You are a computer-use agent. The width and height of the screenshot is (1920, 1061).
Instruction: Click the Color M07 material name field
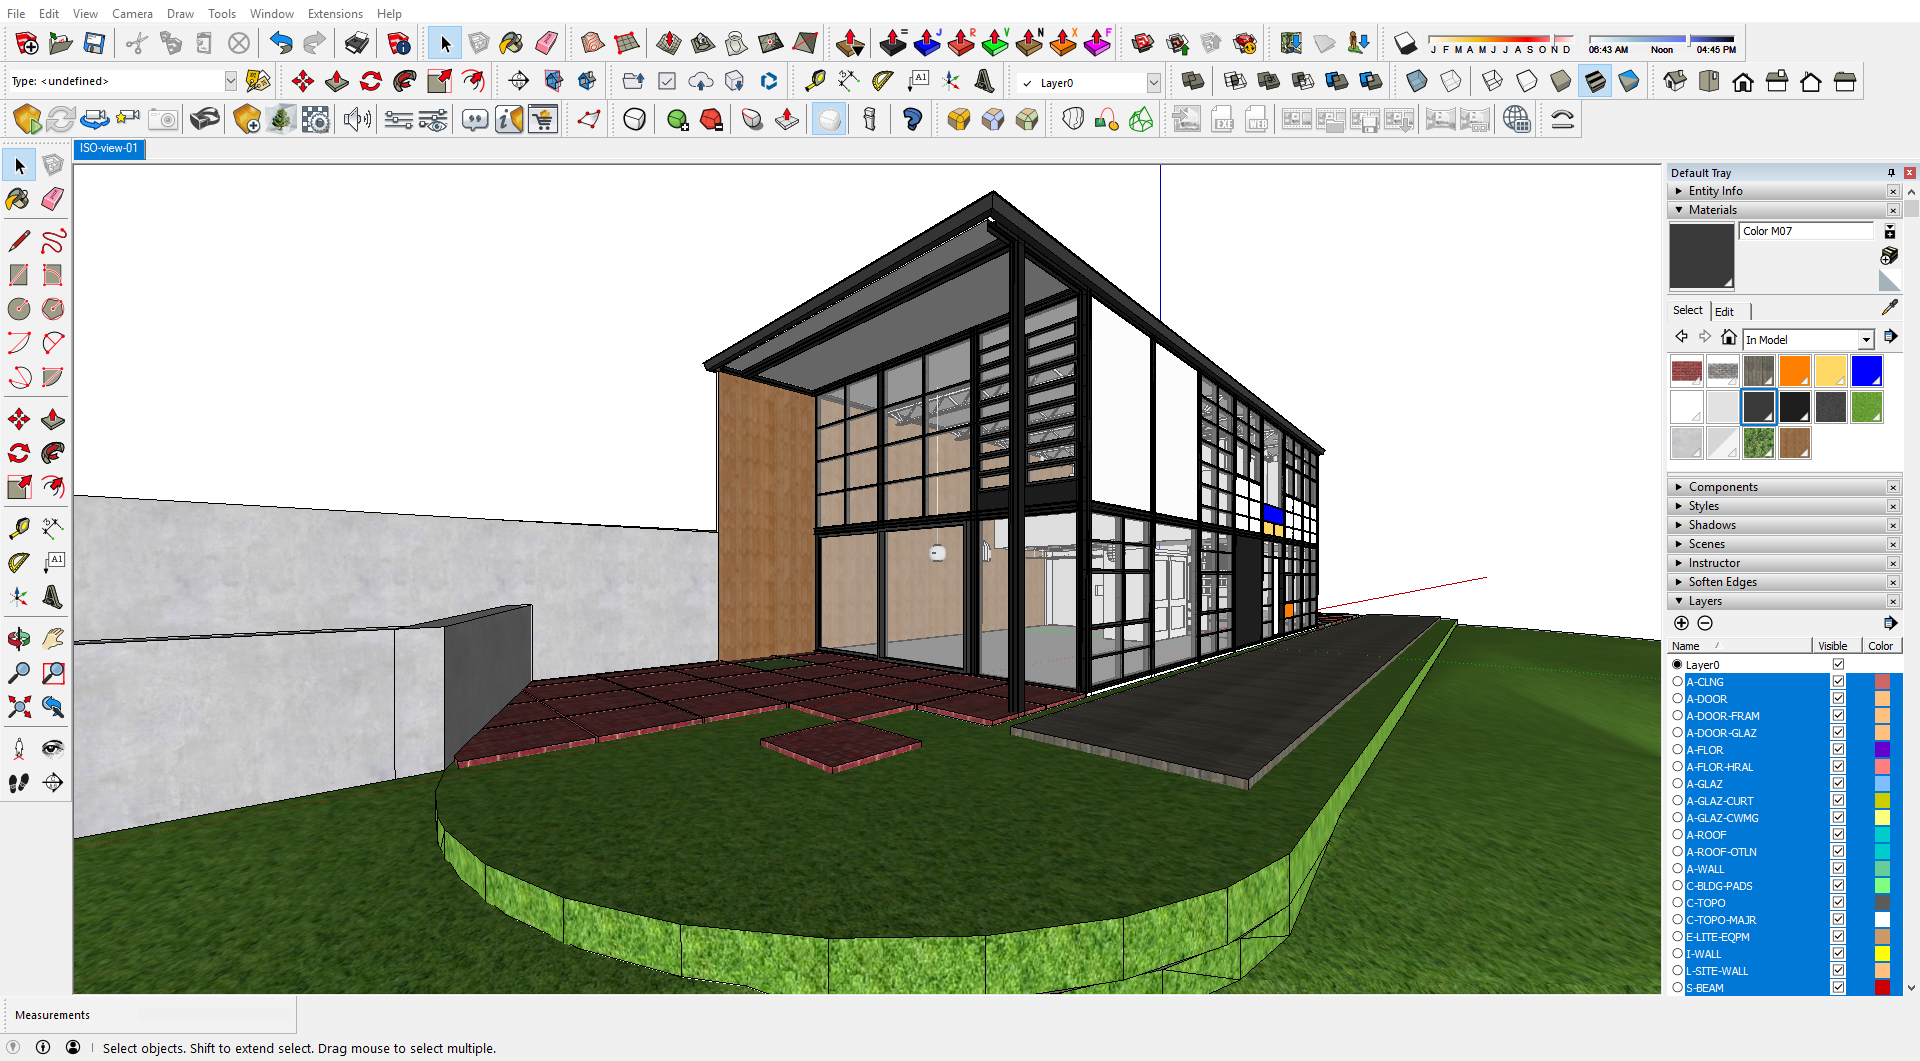coord(1805,231)
